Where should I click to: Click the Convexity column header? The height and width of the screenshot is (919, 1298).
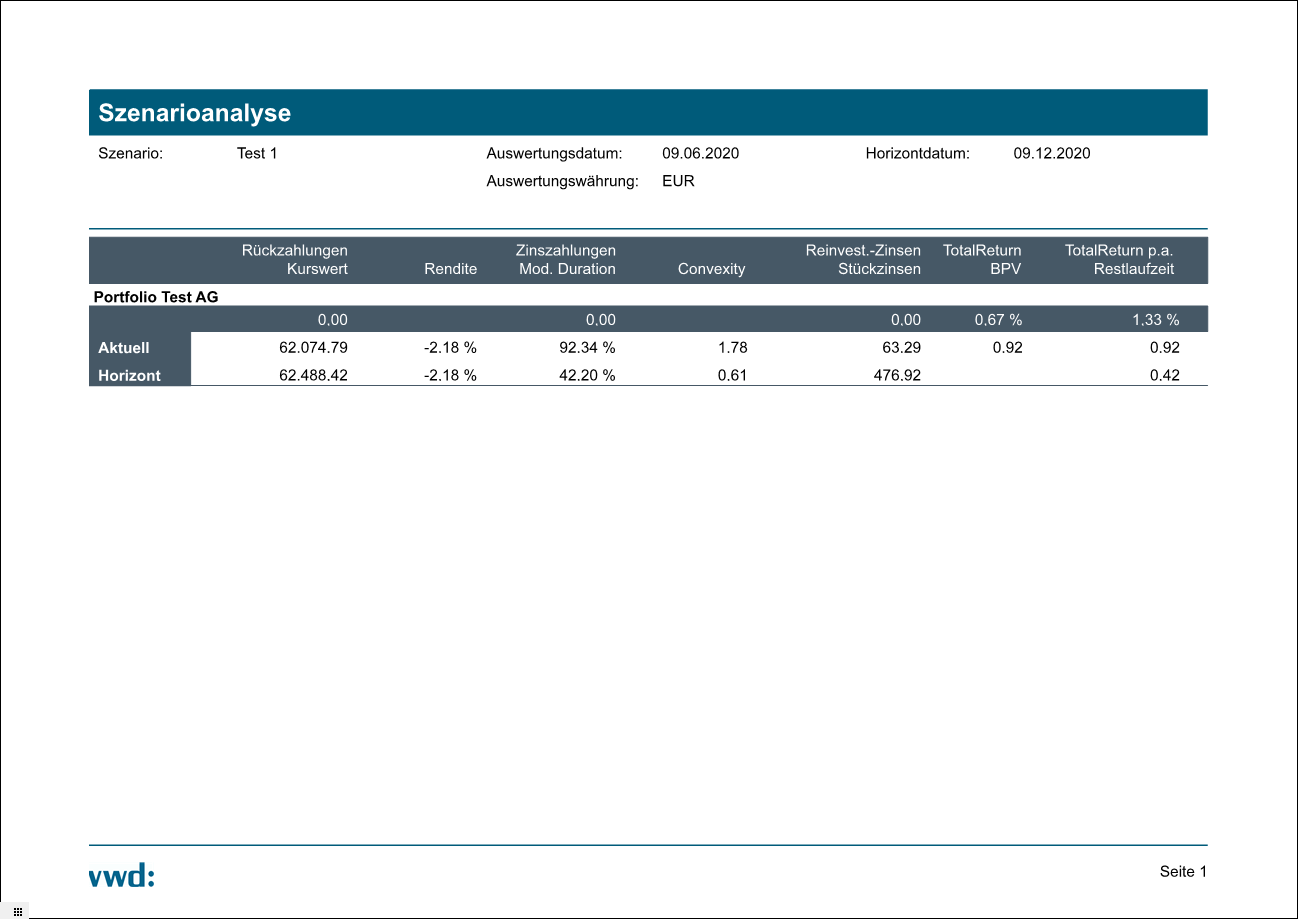click(711, 269)
